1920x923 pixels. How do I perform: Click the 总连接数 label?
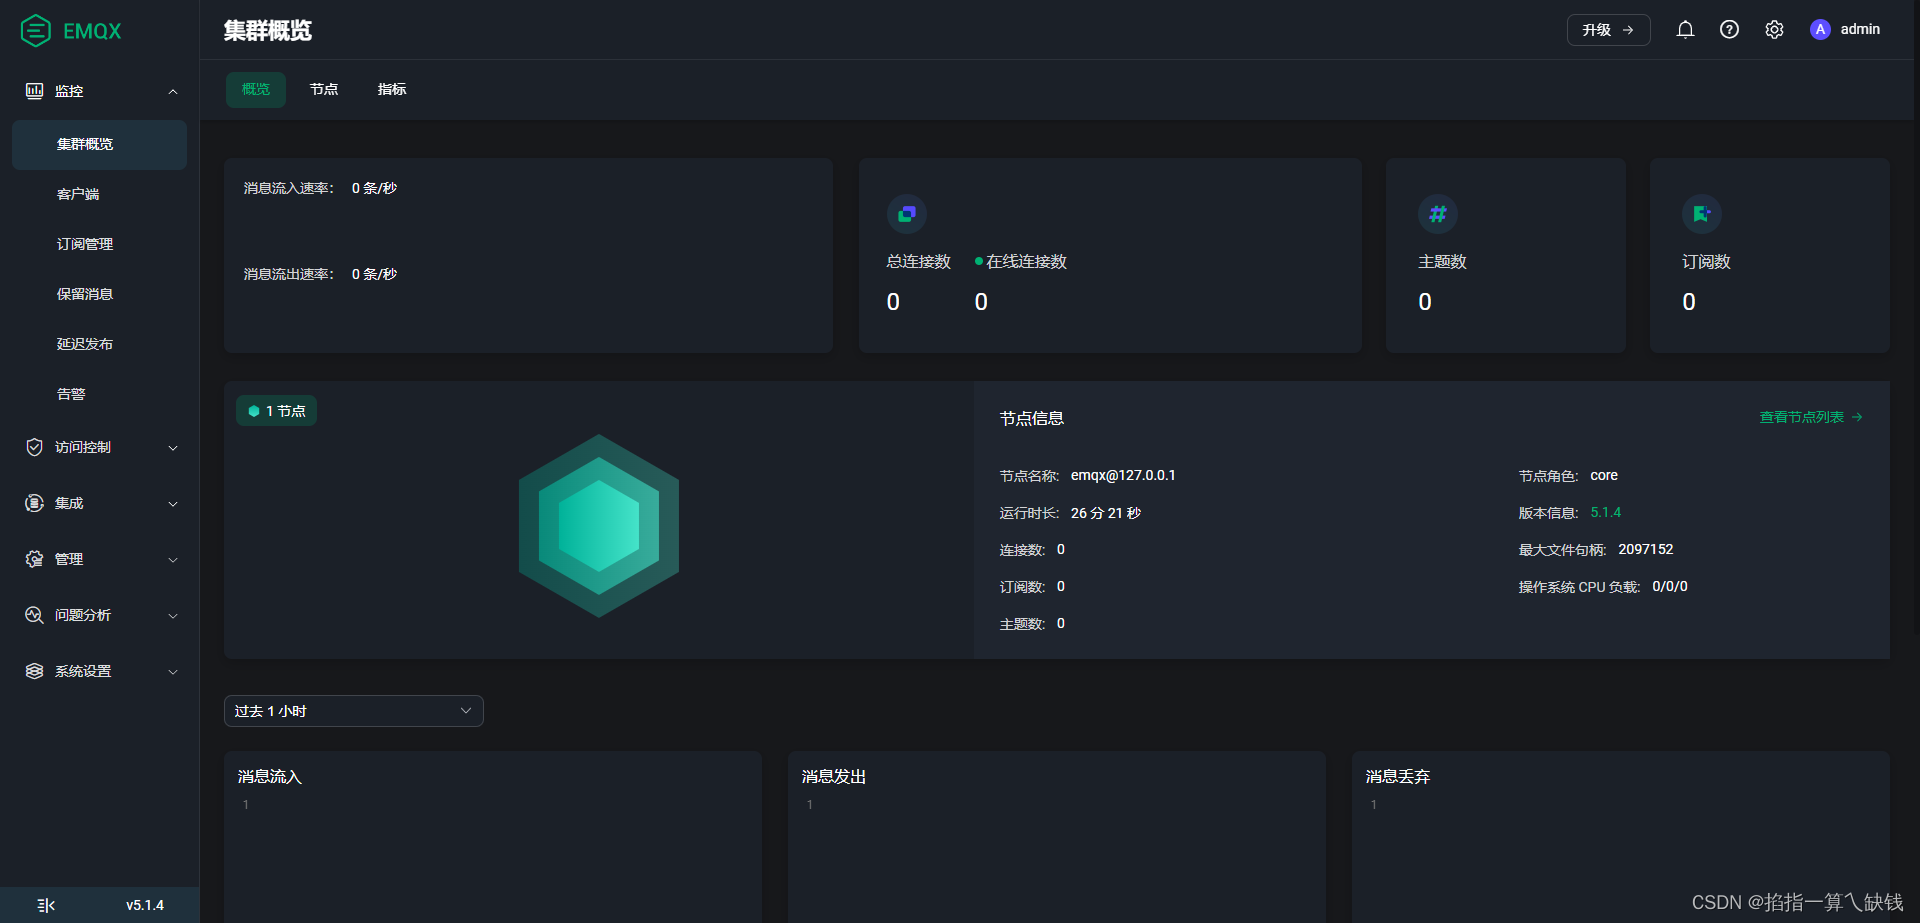click(919, 261)
